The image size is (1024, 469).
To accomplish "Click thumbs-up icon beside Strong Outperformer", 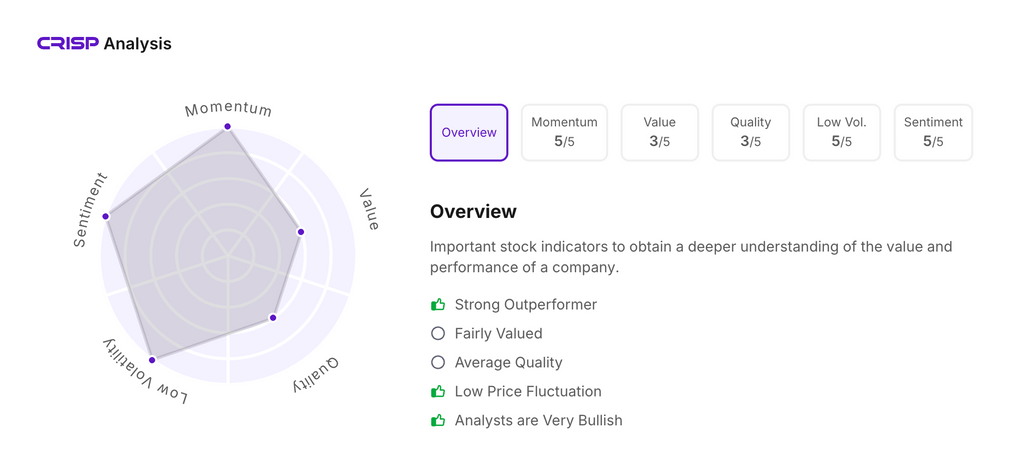I will 438,305.
